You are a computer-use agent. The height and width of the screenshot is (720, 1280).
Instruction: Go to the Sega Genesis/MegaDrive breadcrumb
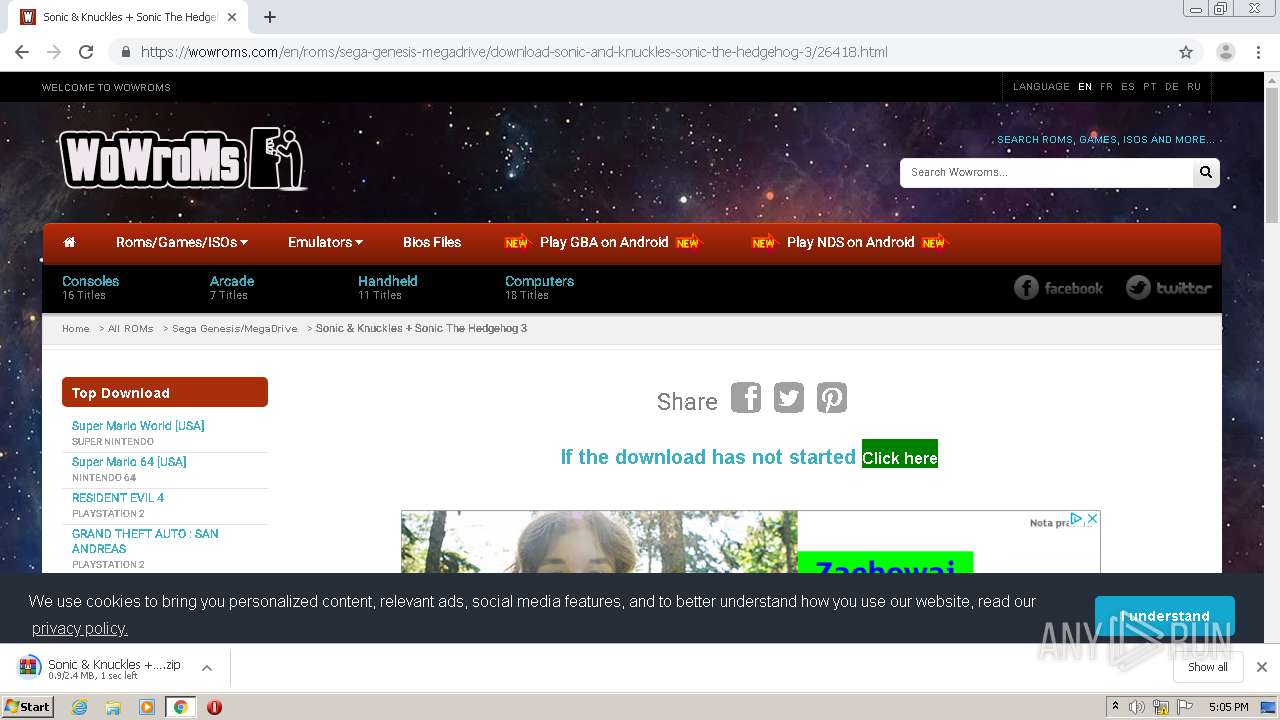pyautogui.click(x=235, y=328)
